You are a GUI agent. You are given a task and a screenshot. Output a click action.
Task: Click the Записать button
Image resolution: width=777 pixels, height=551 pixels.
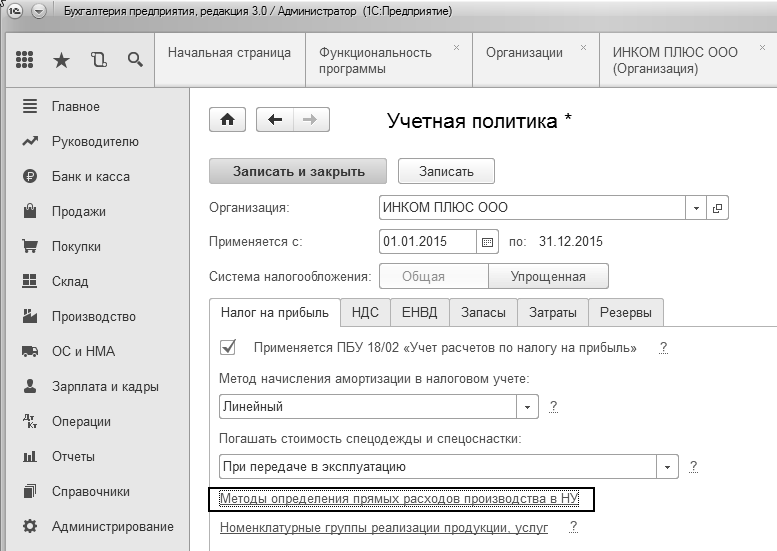coord(446,171)
